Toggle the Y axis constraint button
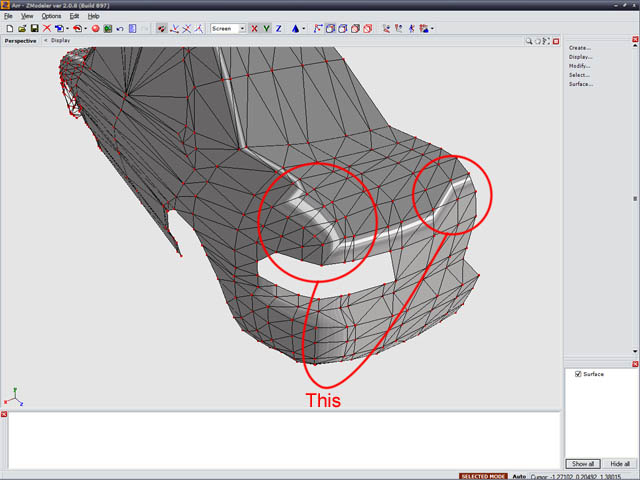The width and height of the screenshot is (640, 480). (x=266, y=29)
